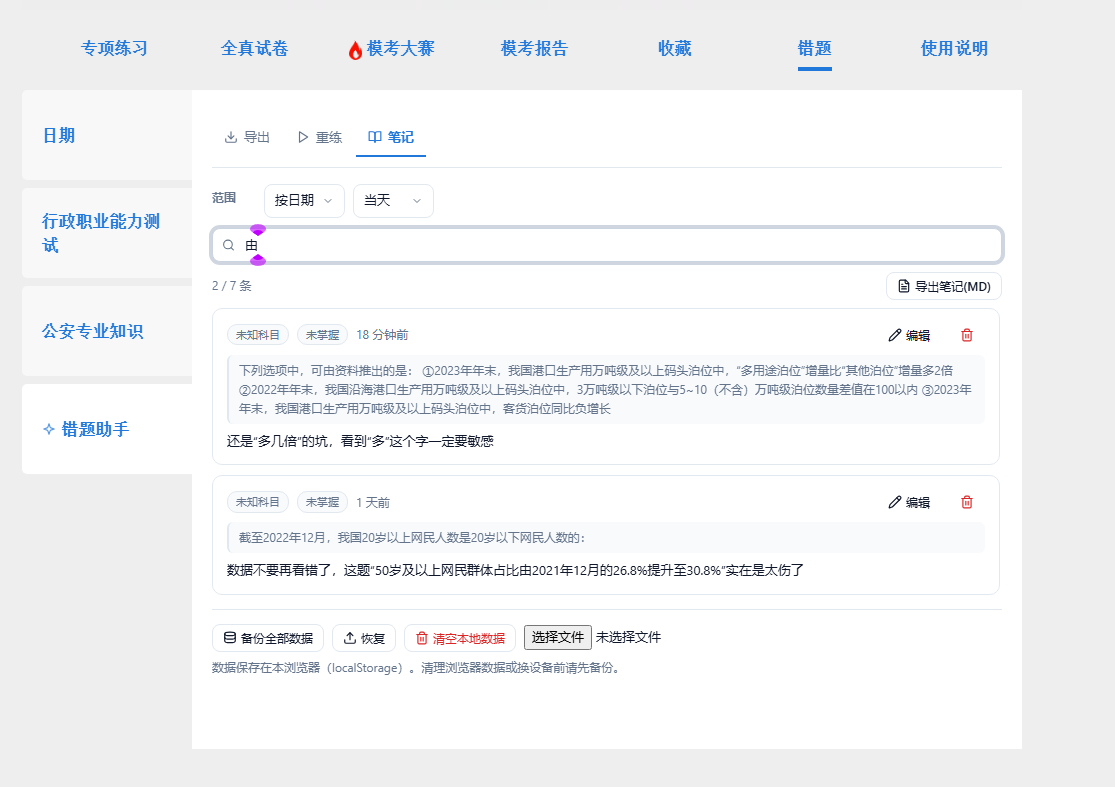
Task: Click the 未选择文件 label
Action: [x=629, y=638]
